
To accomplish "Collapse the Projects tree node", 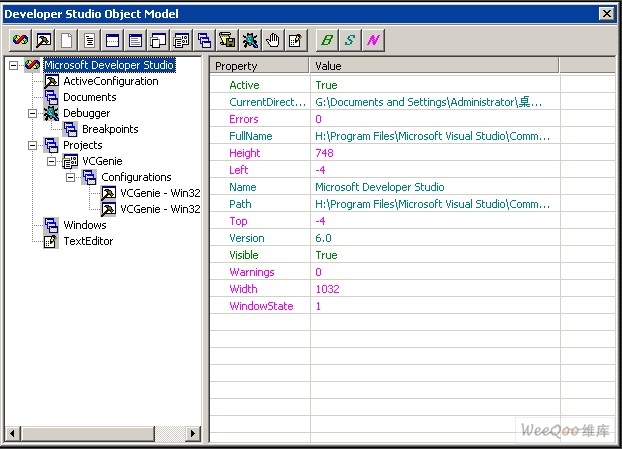I will (33, 145).
